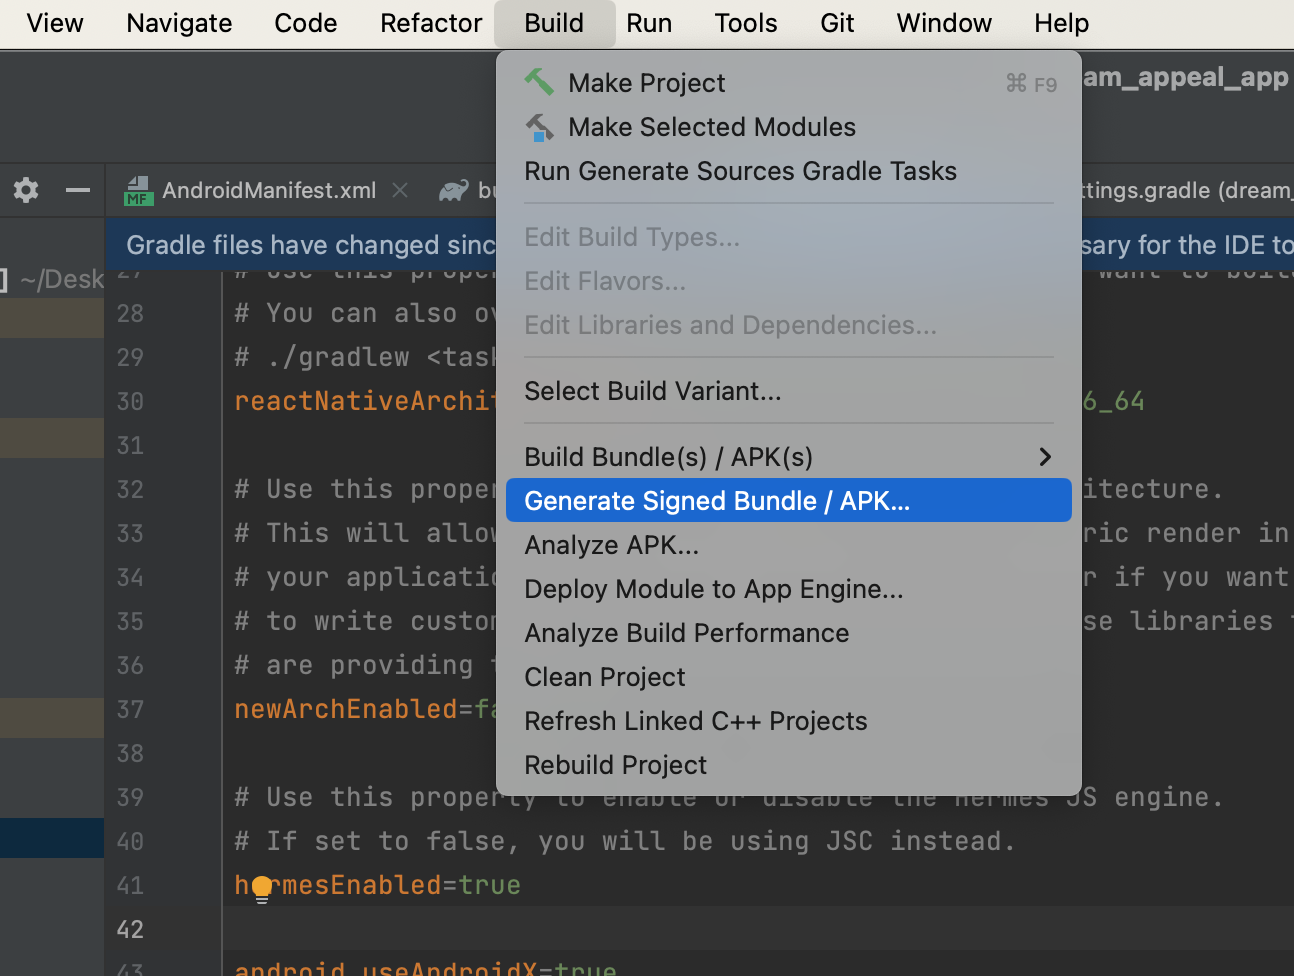1294x976 pixels.
Task: Click the Gradle elephant tab icon
Action: 454,190
